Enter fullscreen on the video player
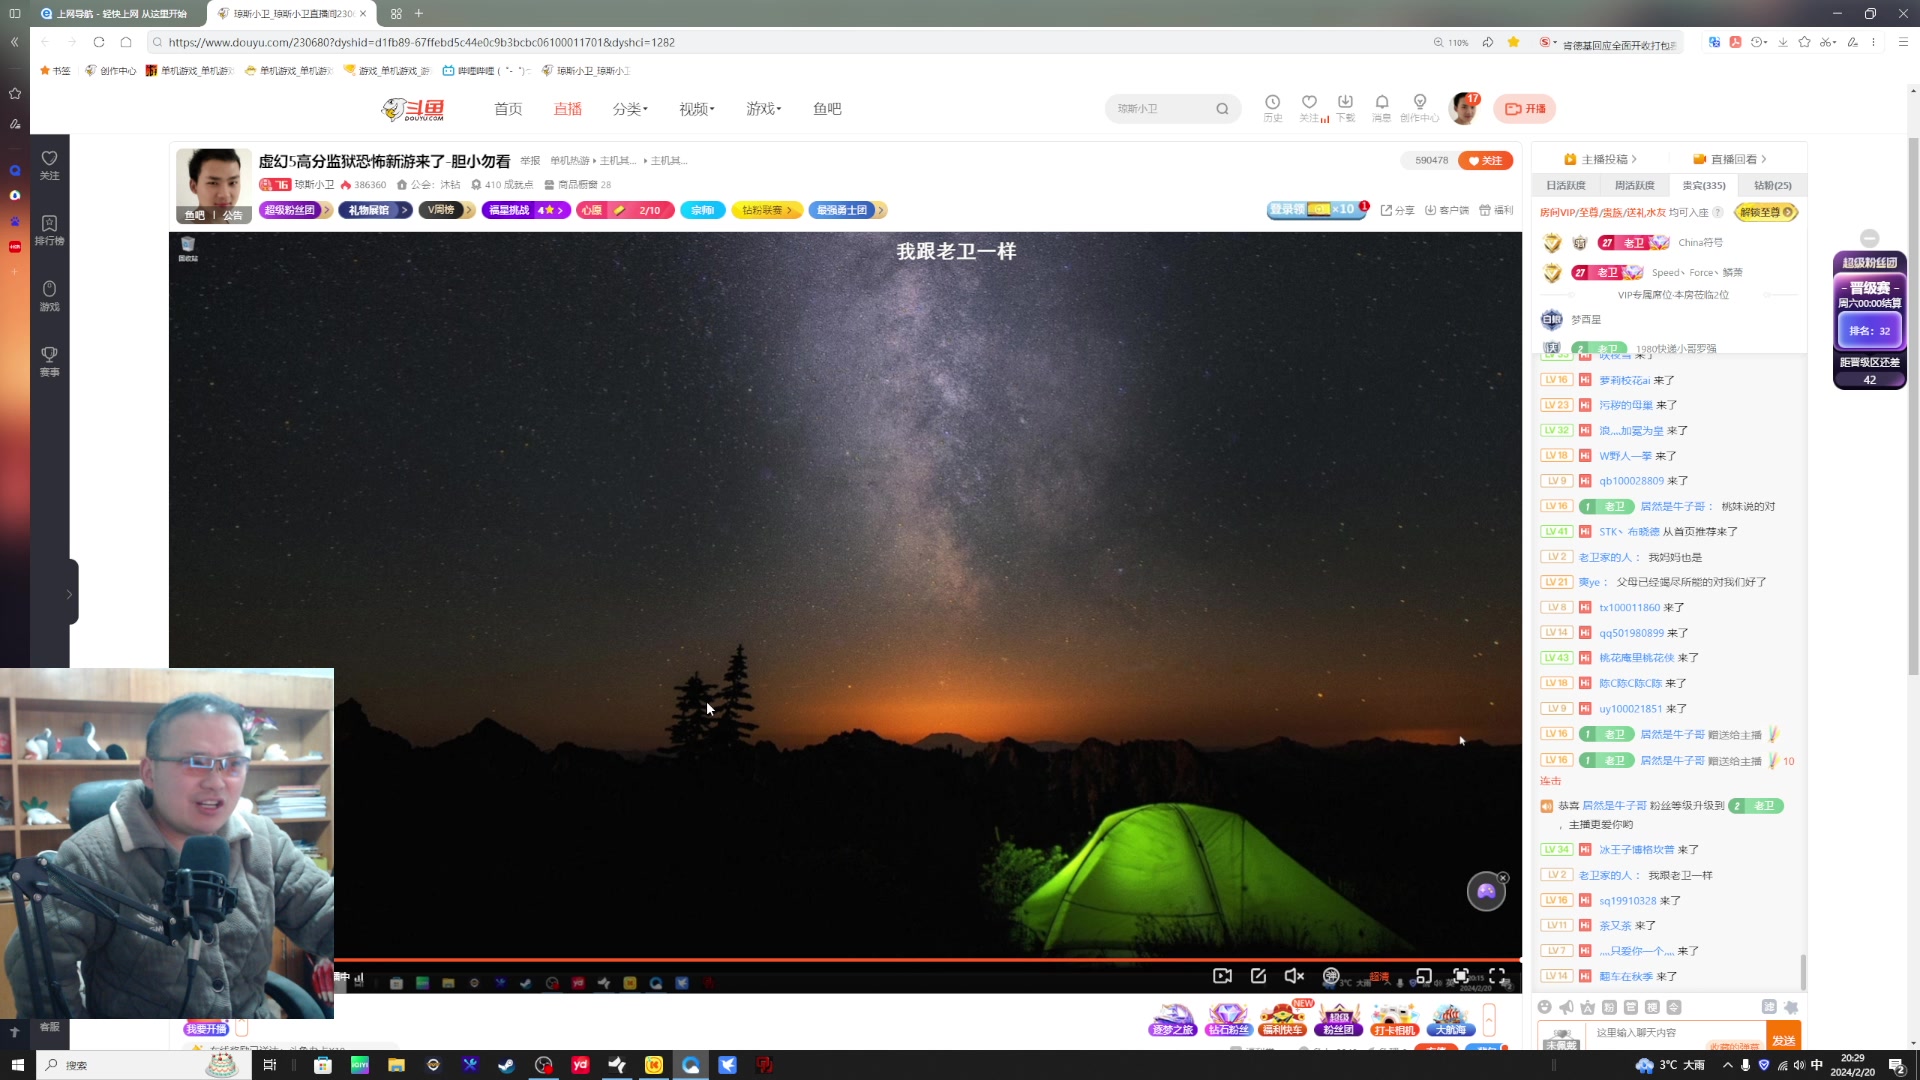The height and width of the screenshot is (1080, 1920). (1497, 976)
